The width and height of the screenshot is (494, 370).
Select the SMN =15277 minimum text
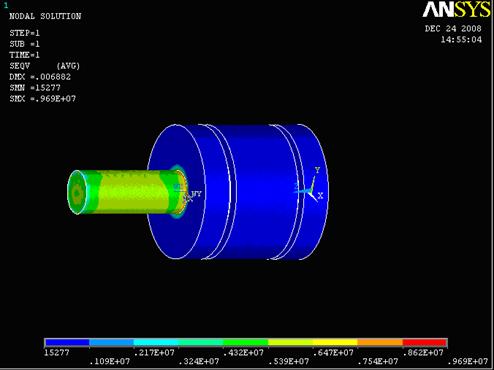[35, 88]
